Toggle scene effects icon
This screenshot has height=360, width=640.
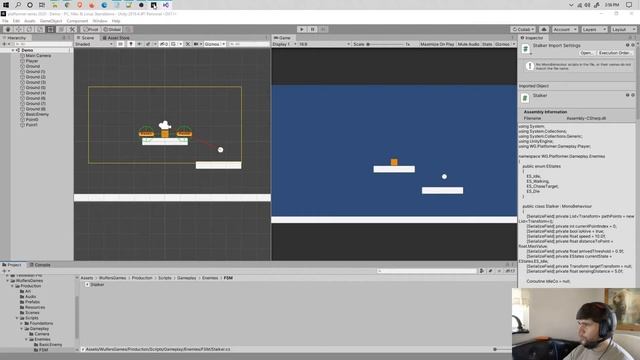[149, 44]
